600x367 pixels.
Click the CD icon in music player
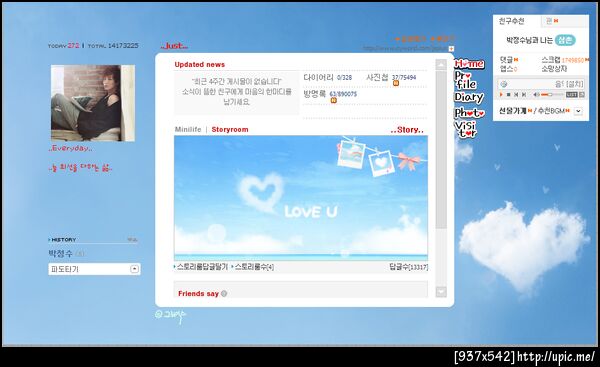tap(504, 84)
